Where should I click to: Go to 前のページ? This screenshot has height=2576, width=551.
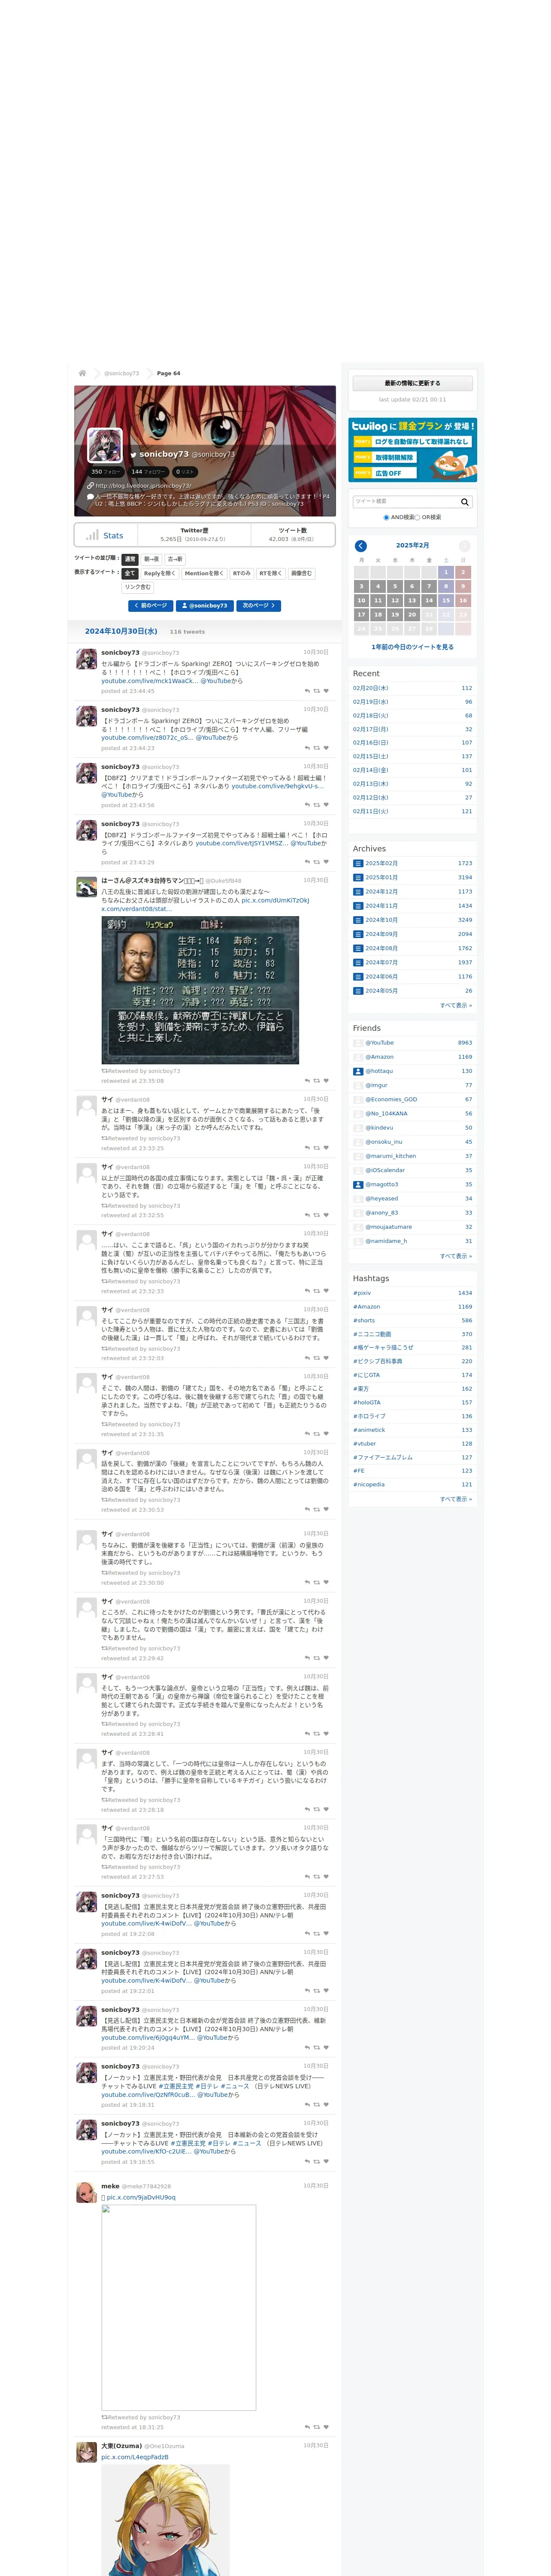pos(151,605)
